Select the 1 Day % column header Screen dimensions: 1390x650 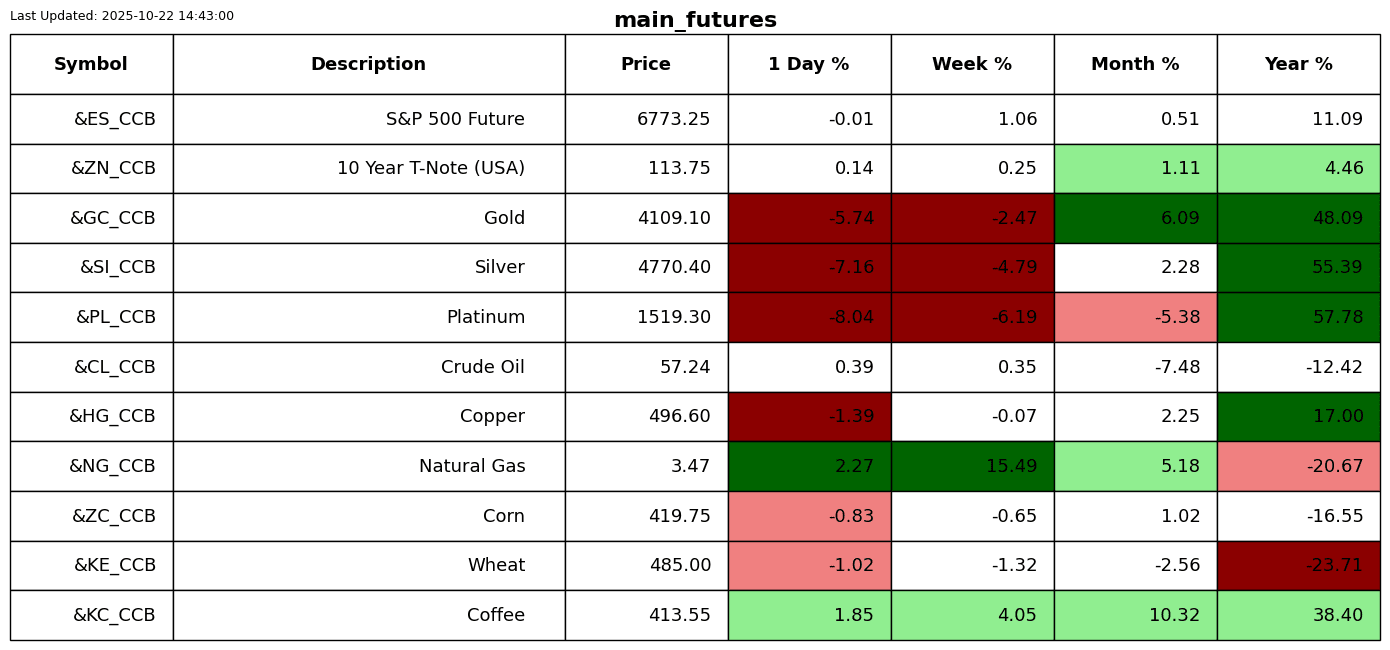click(x=809, y=64)
